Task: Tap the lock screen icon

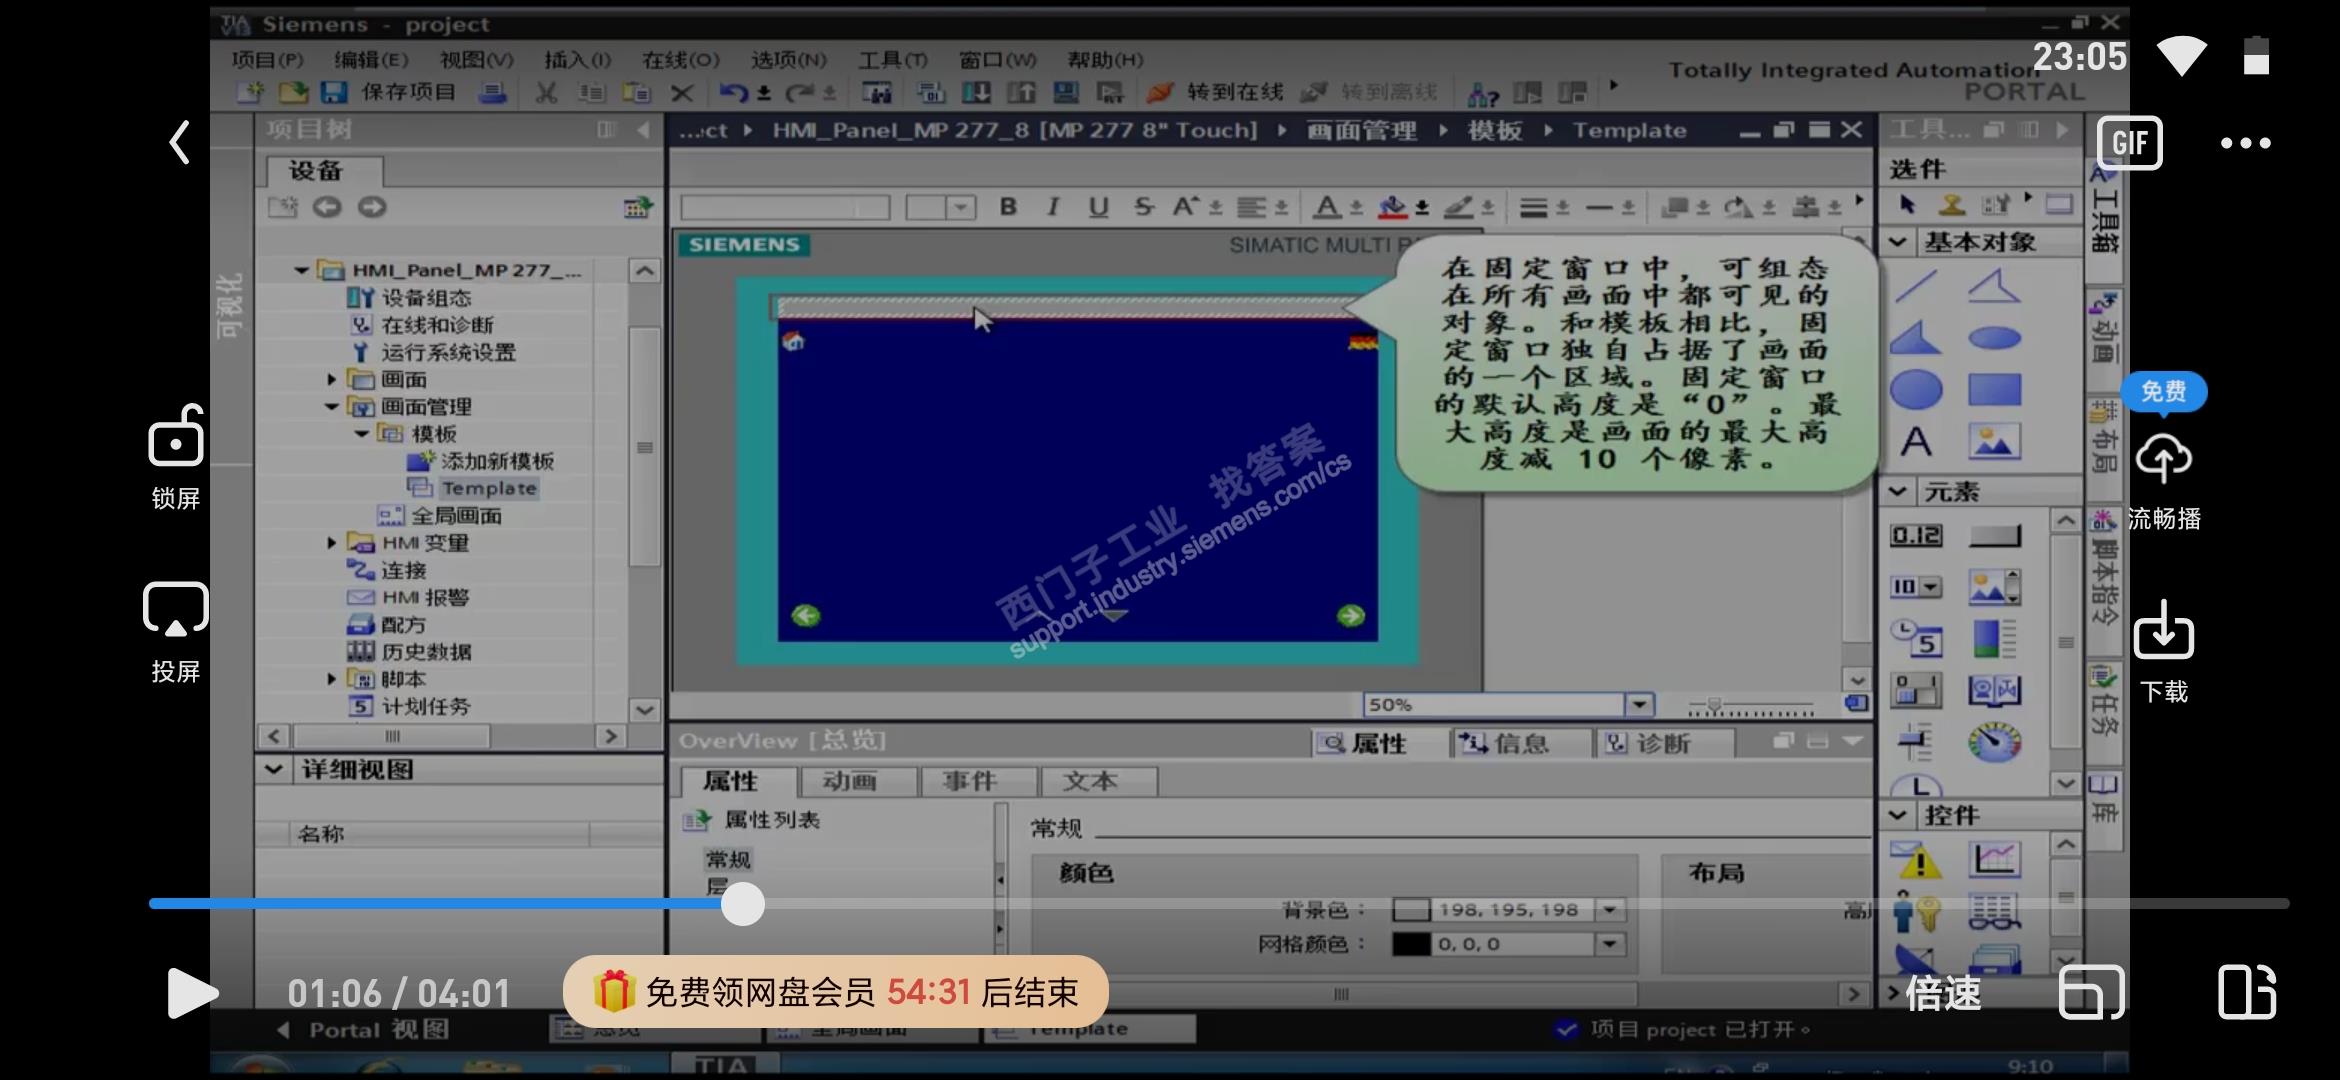Action: pos(176,438)
